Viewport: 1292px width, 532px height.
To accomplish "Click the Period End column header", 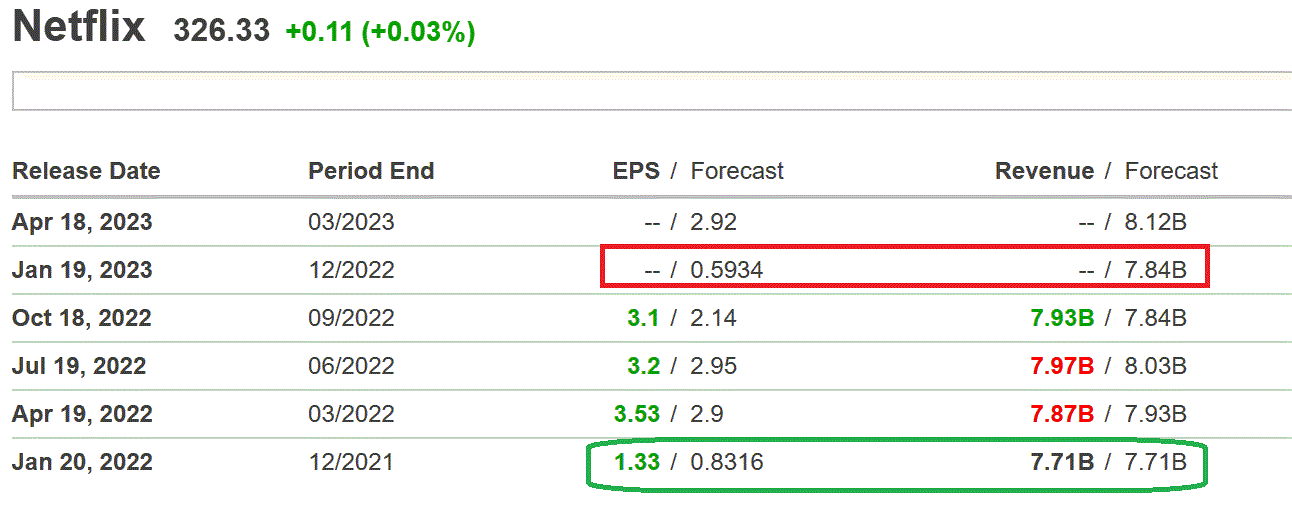I will tap(371, 171).
